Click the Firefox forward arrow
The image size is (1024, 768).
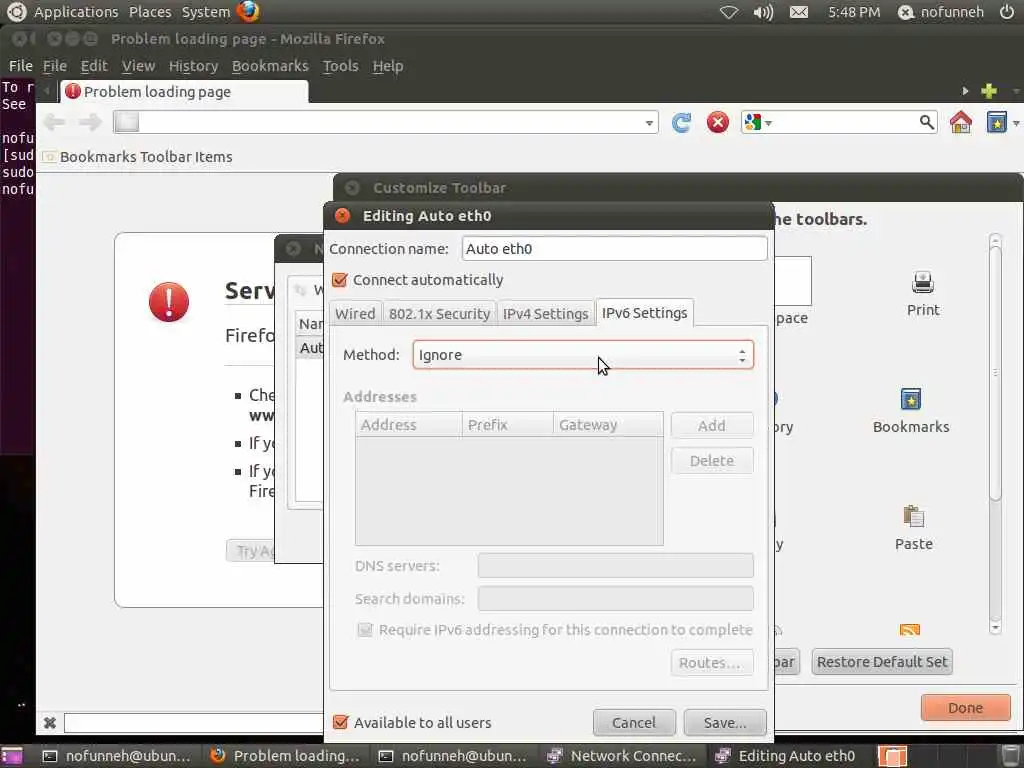pyautogui.click(x=90, y=122)
